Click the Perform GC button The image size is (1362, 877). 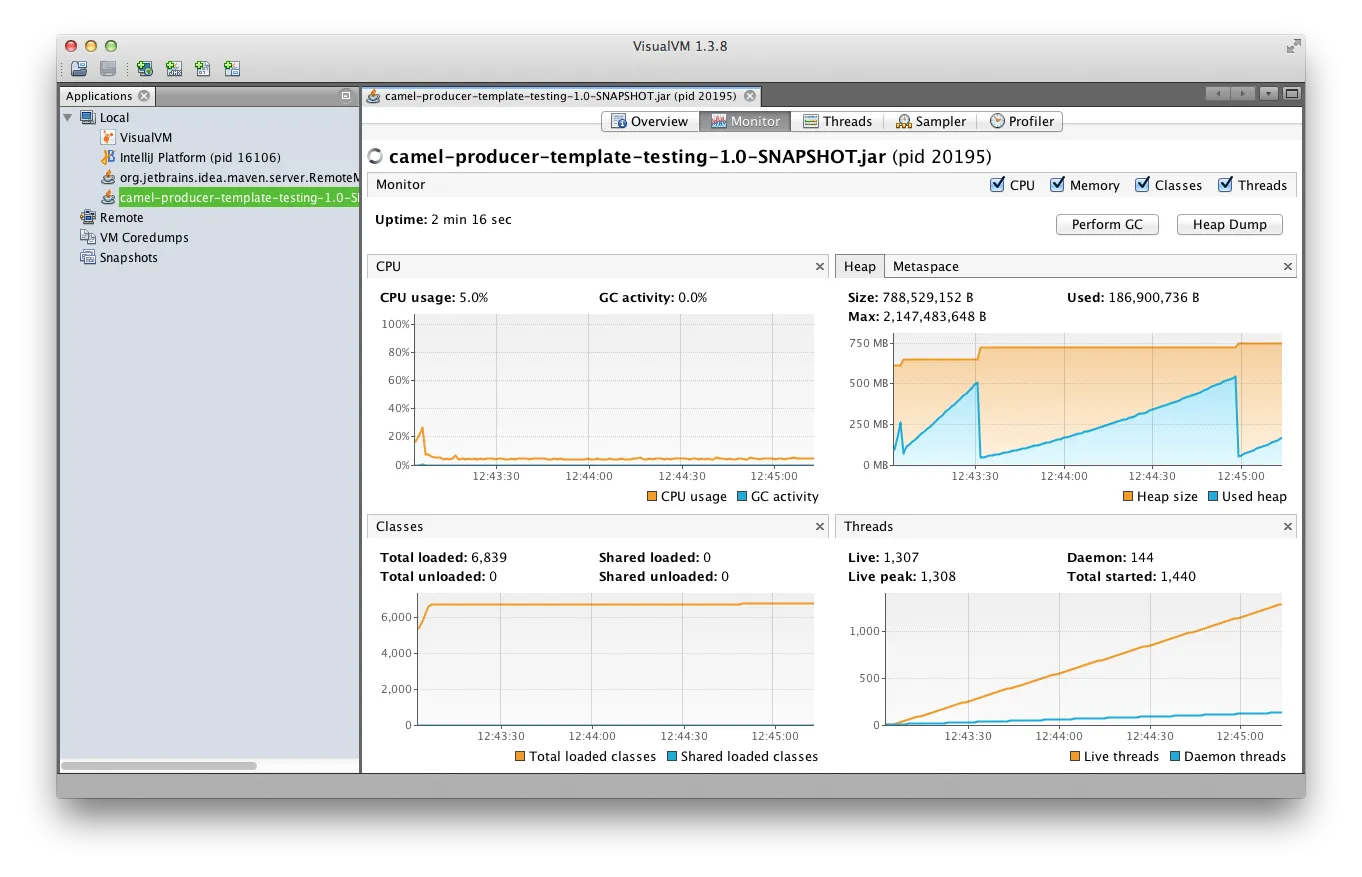(1107, 225)
